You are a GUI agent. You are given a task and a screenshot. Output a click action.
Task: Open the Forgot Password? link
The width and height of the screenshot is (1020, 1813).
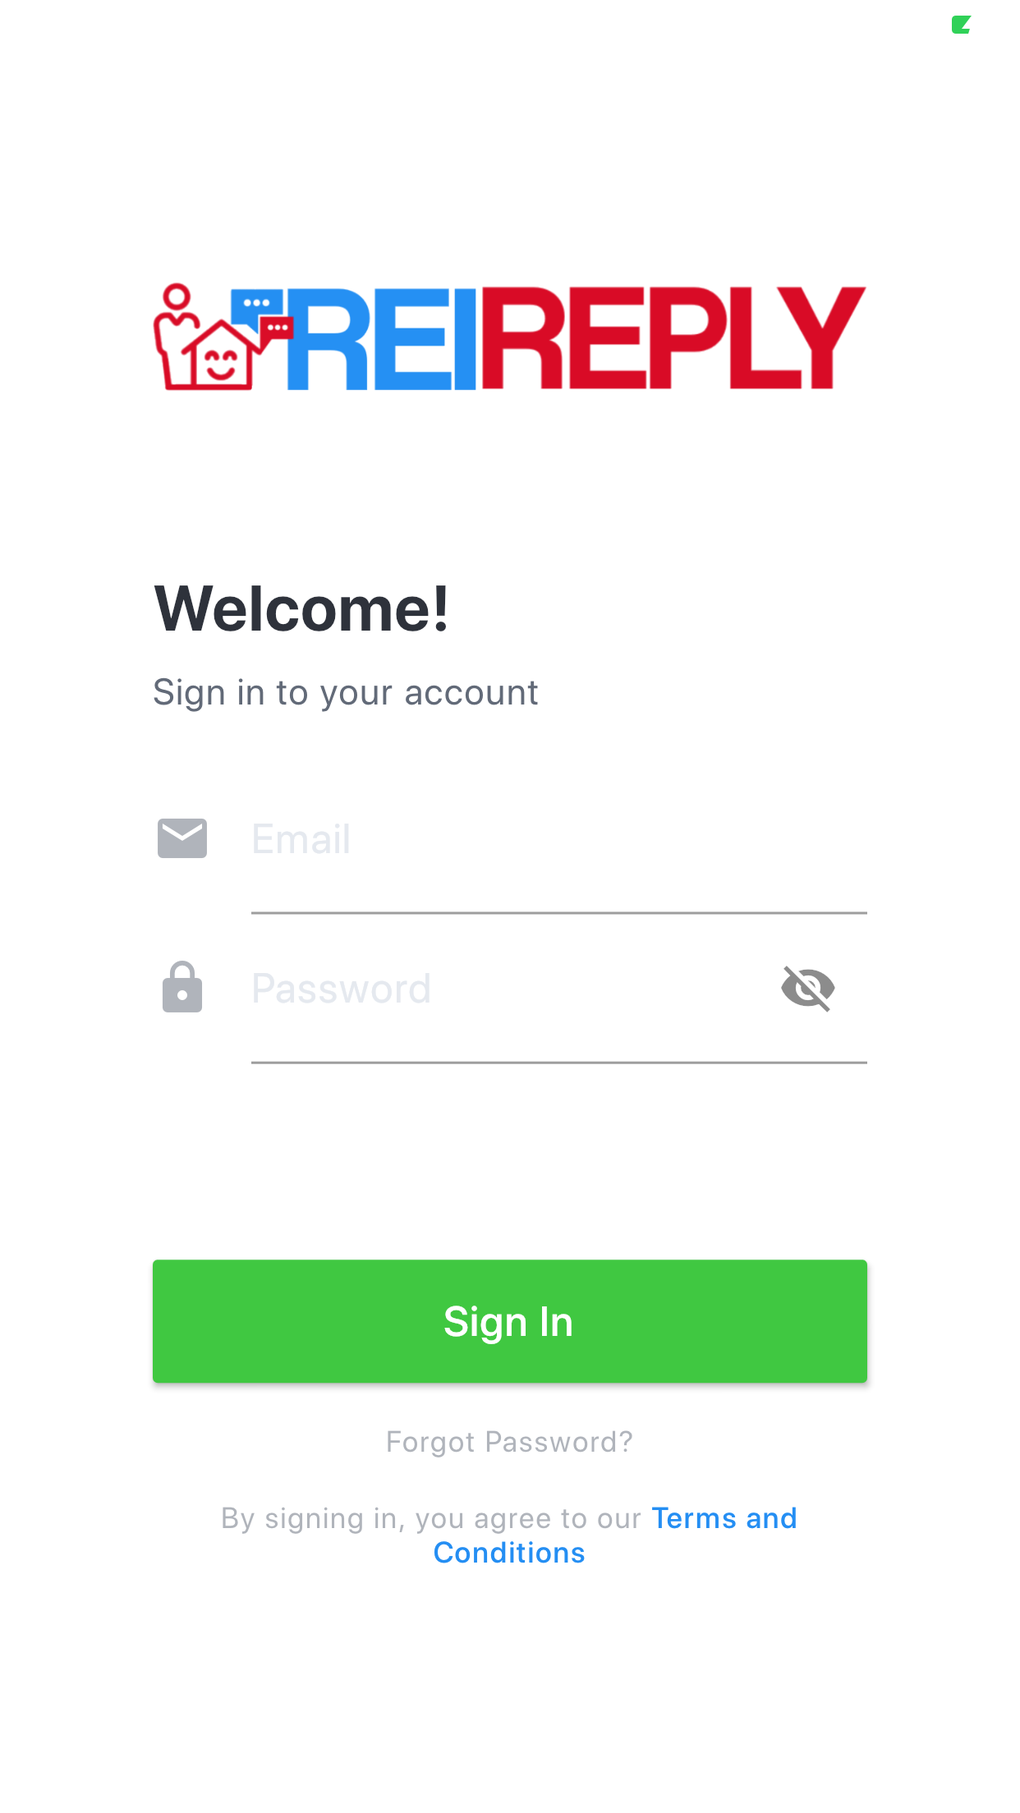coord(510,1442)
